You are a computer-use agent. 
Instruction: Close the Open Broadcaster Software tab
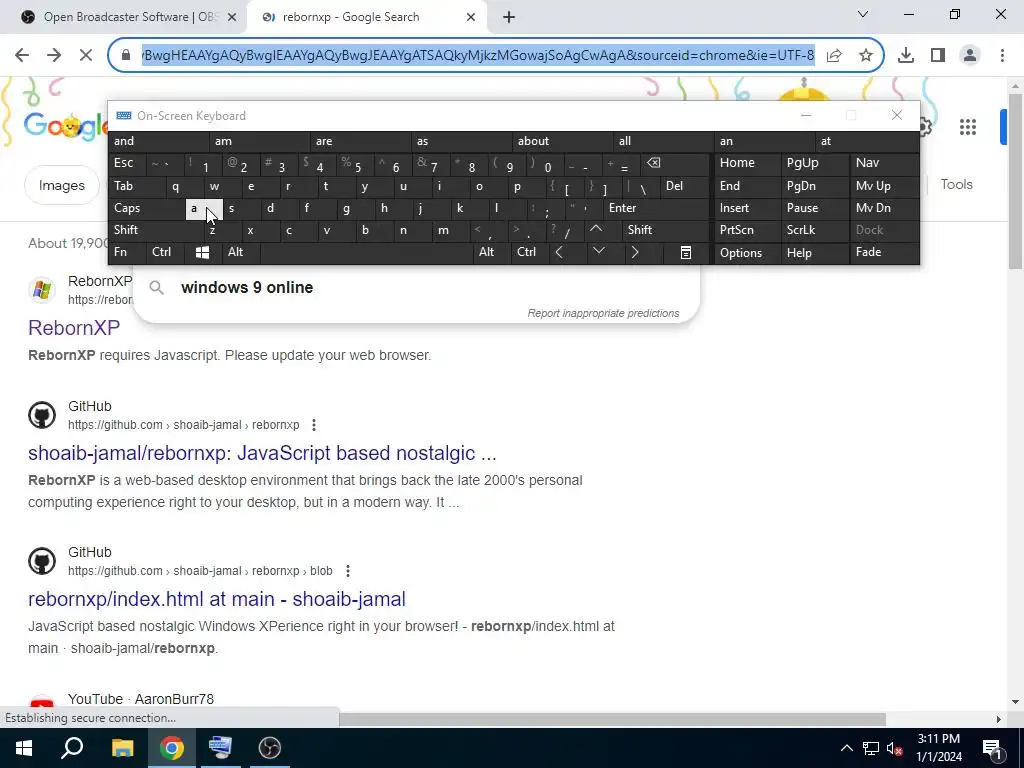tap(232, 18)
